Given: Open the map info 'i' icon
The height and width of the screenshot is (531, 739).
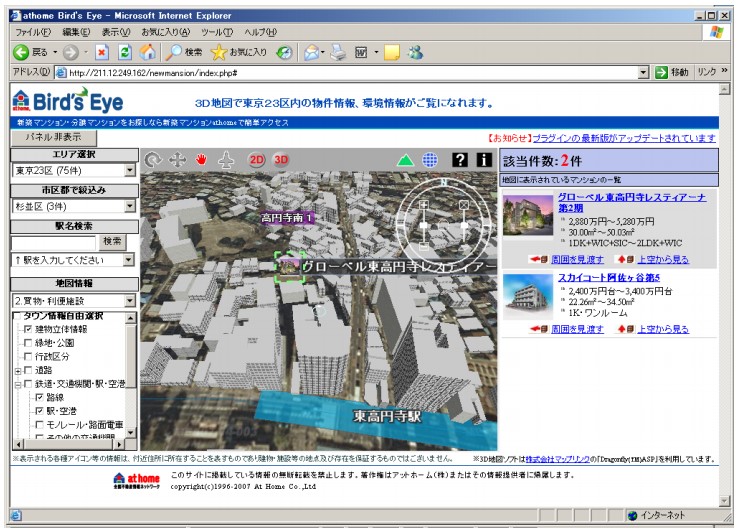Looking at the screenshot, I should coord(484,160).
